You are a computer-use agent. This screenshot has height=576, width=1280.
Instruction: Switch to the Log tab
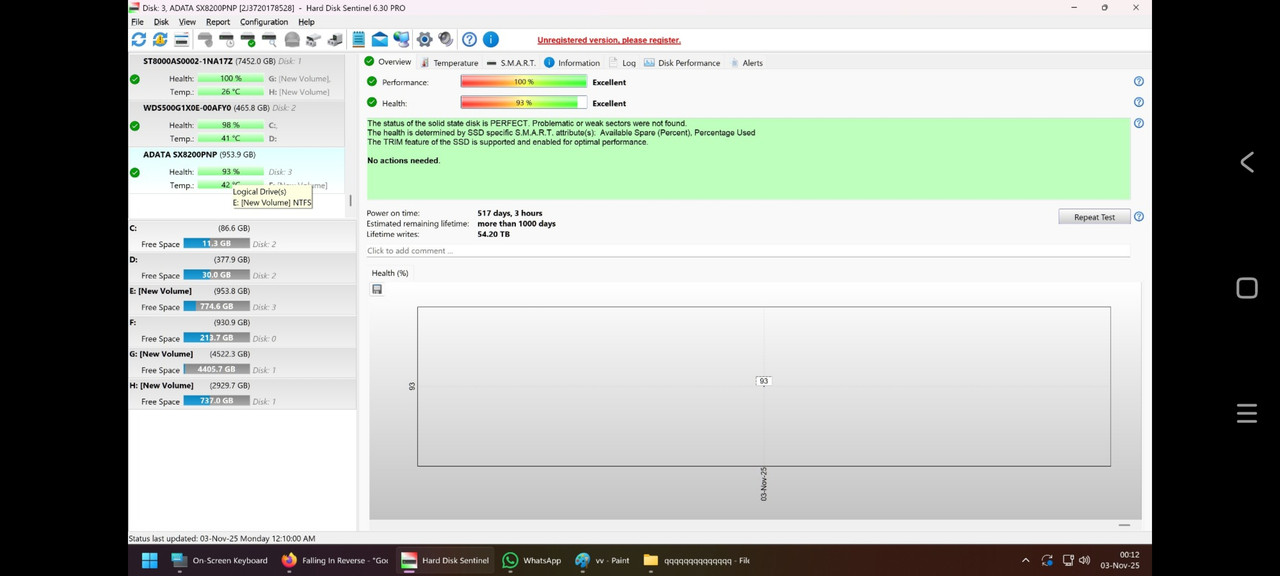coord(621,63)
